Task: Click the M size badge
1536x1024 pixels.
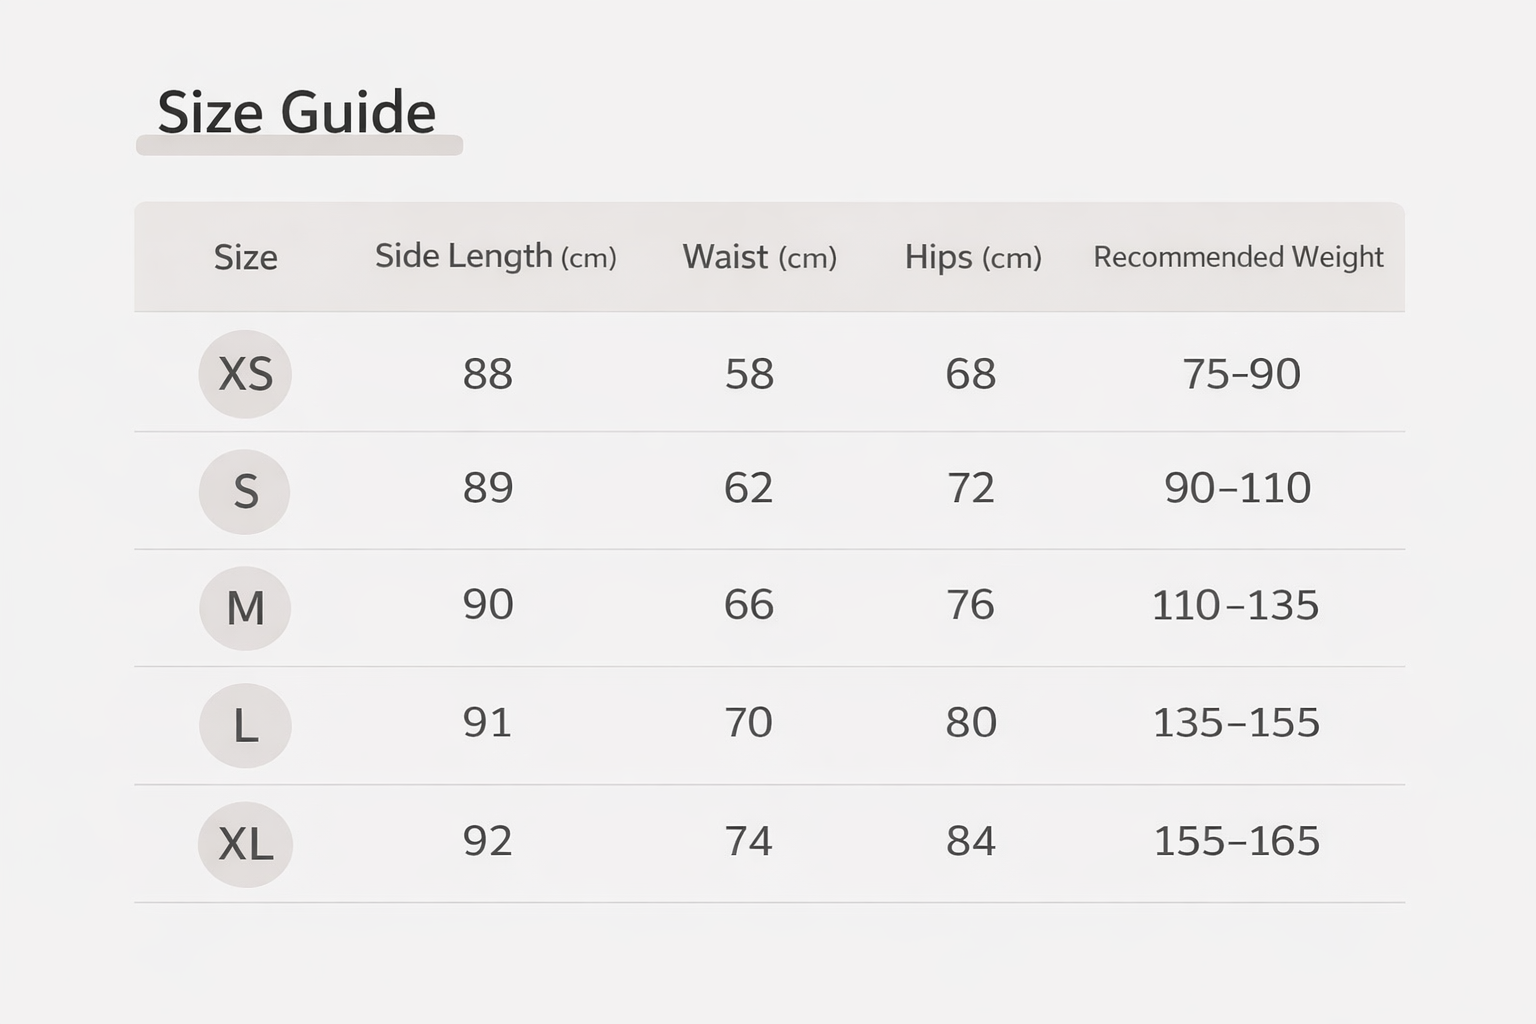Action: point(245,608)
